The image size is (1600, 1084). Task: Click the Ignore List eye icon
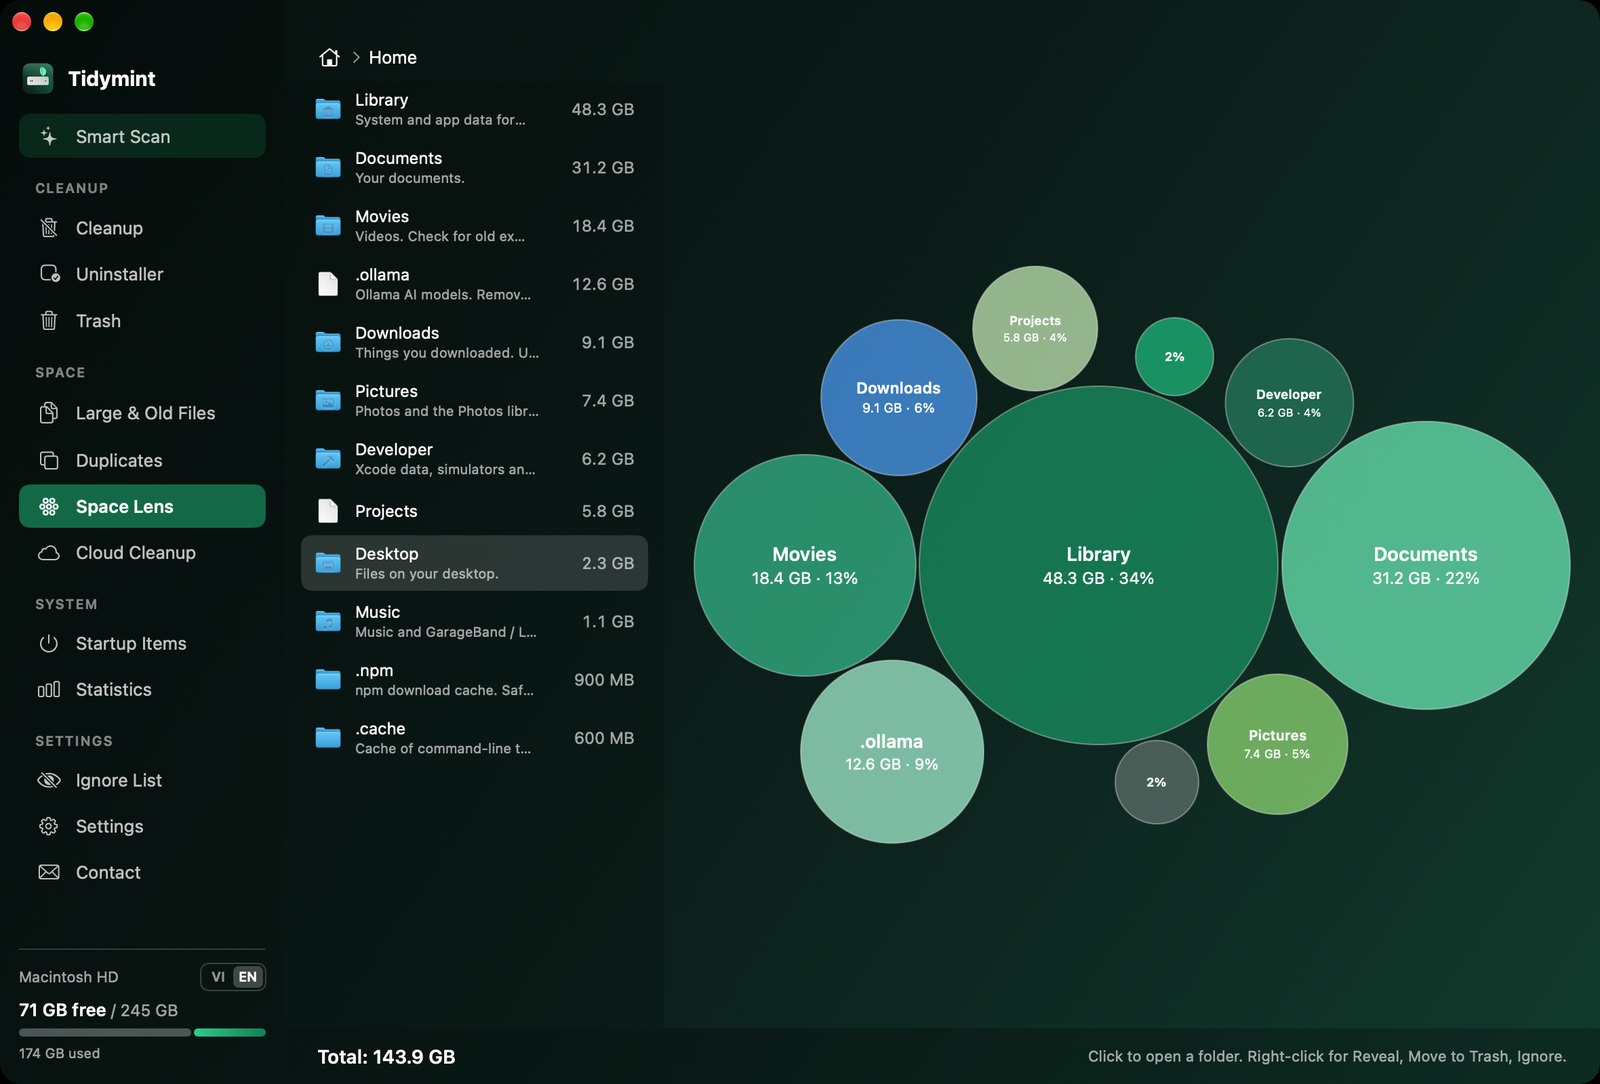48,780
